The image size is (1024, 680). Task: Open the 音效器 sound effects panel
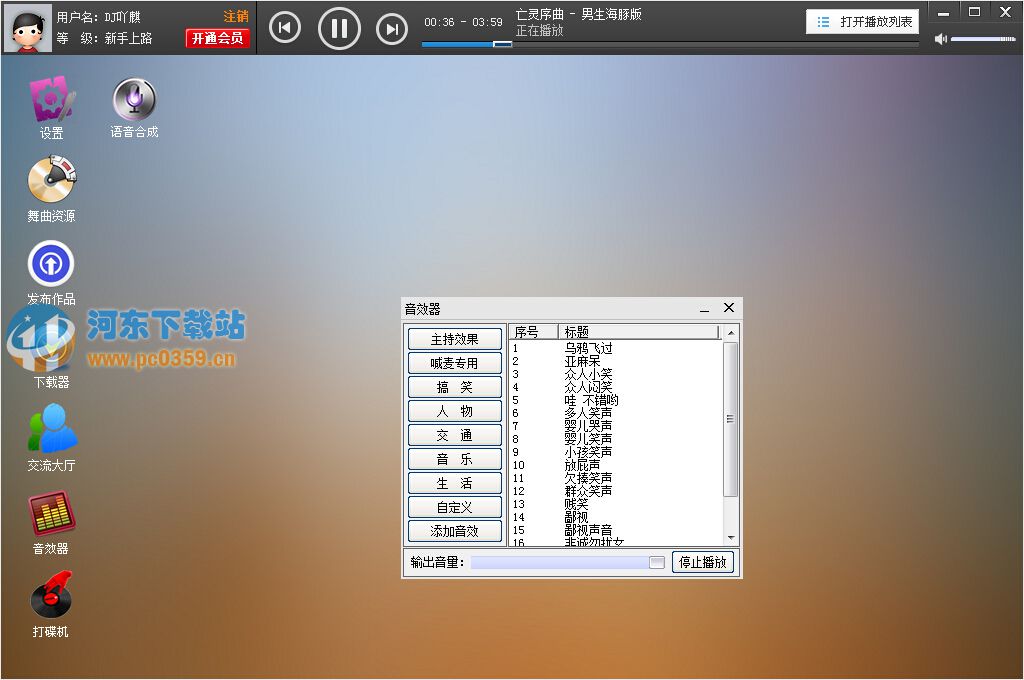tap(50, 520)
